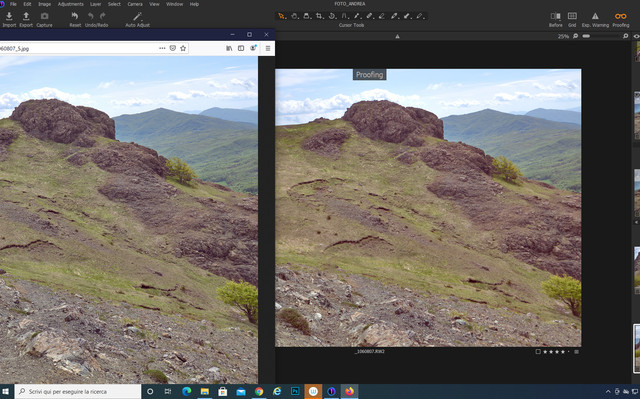Click the Capture camera icon
Viewport: 640px width, 399px height.
click(x=44, y=16)
